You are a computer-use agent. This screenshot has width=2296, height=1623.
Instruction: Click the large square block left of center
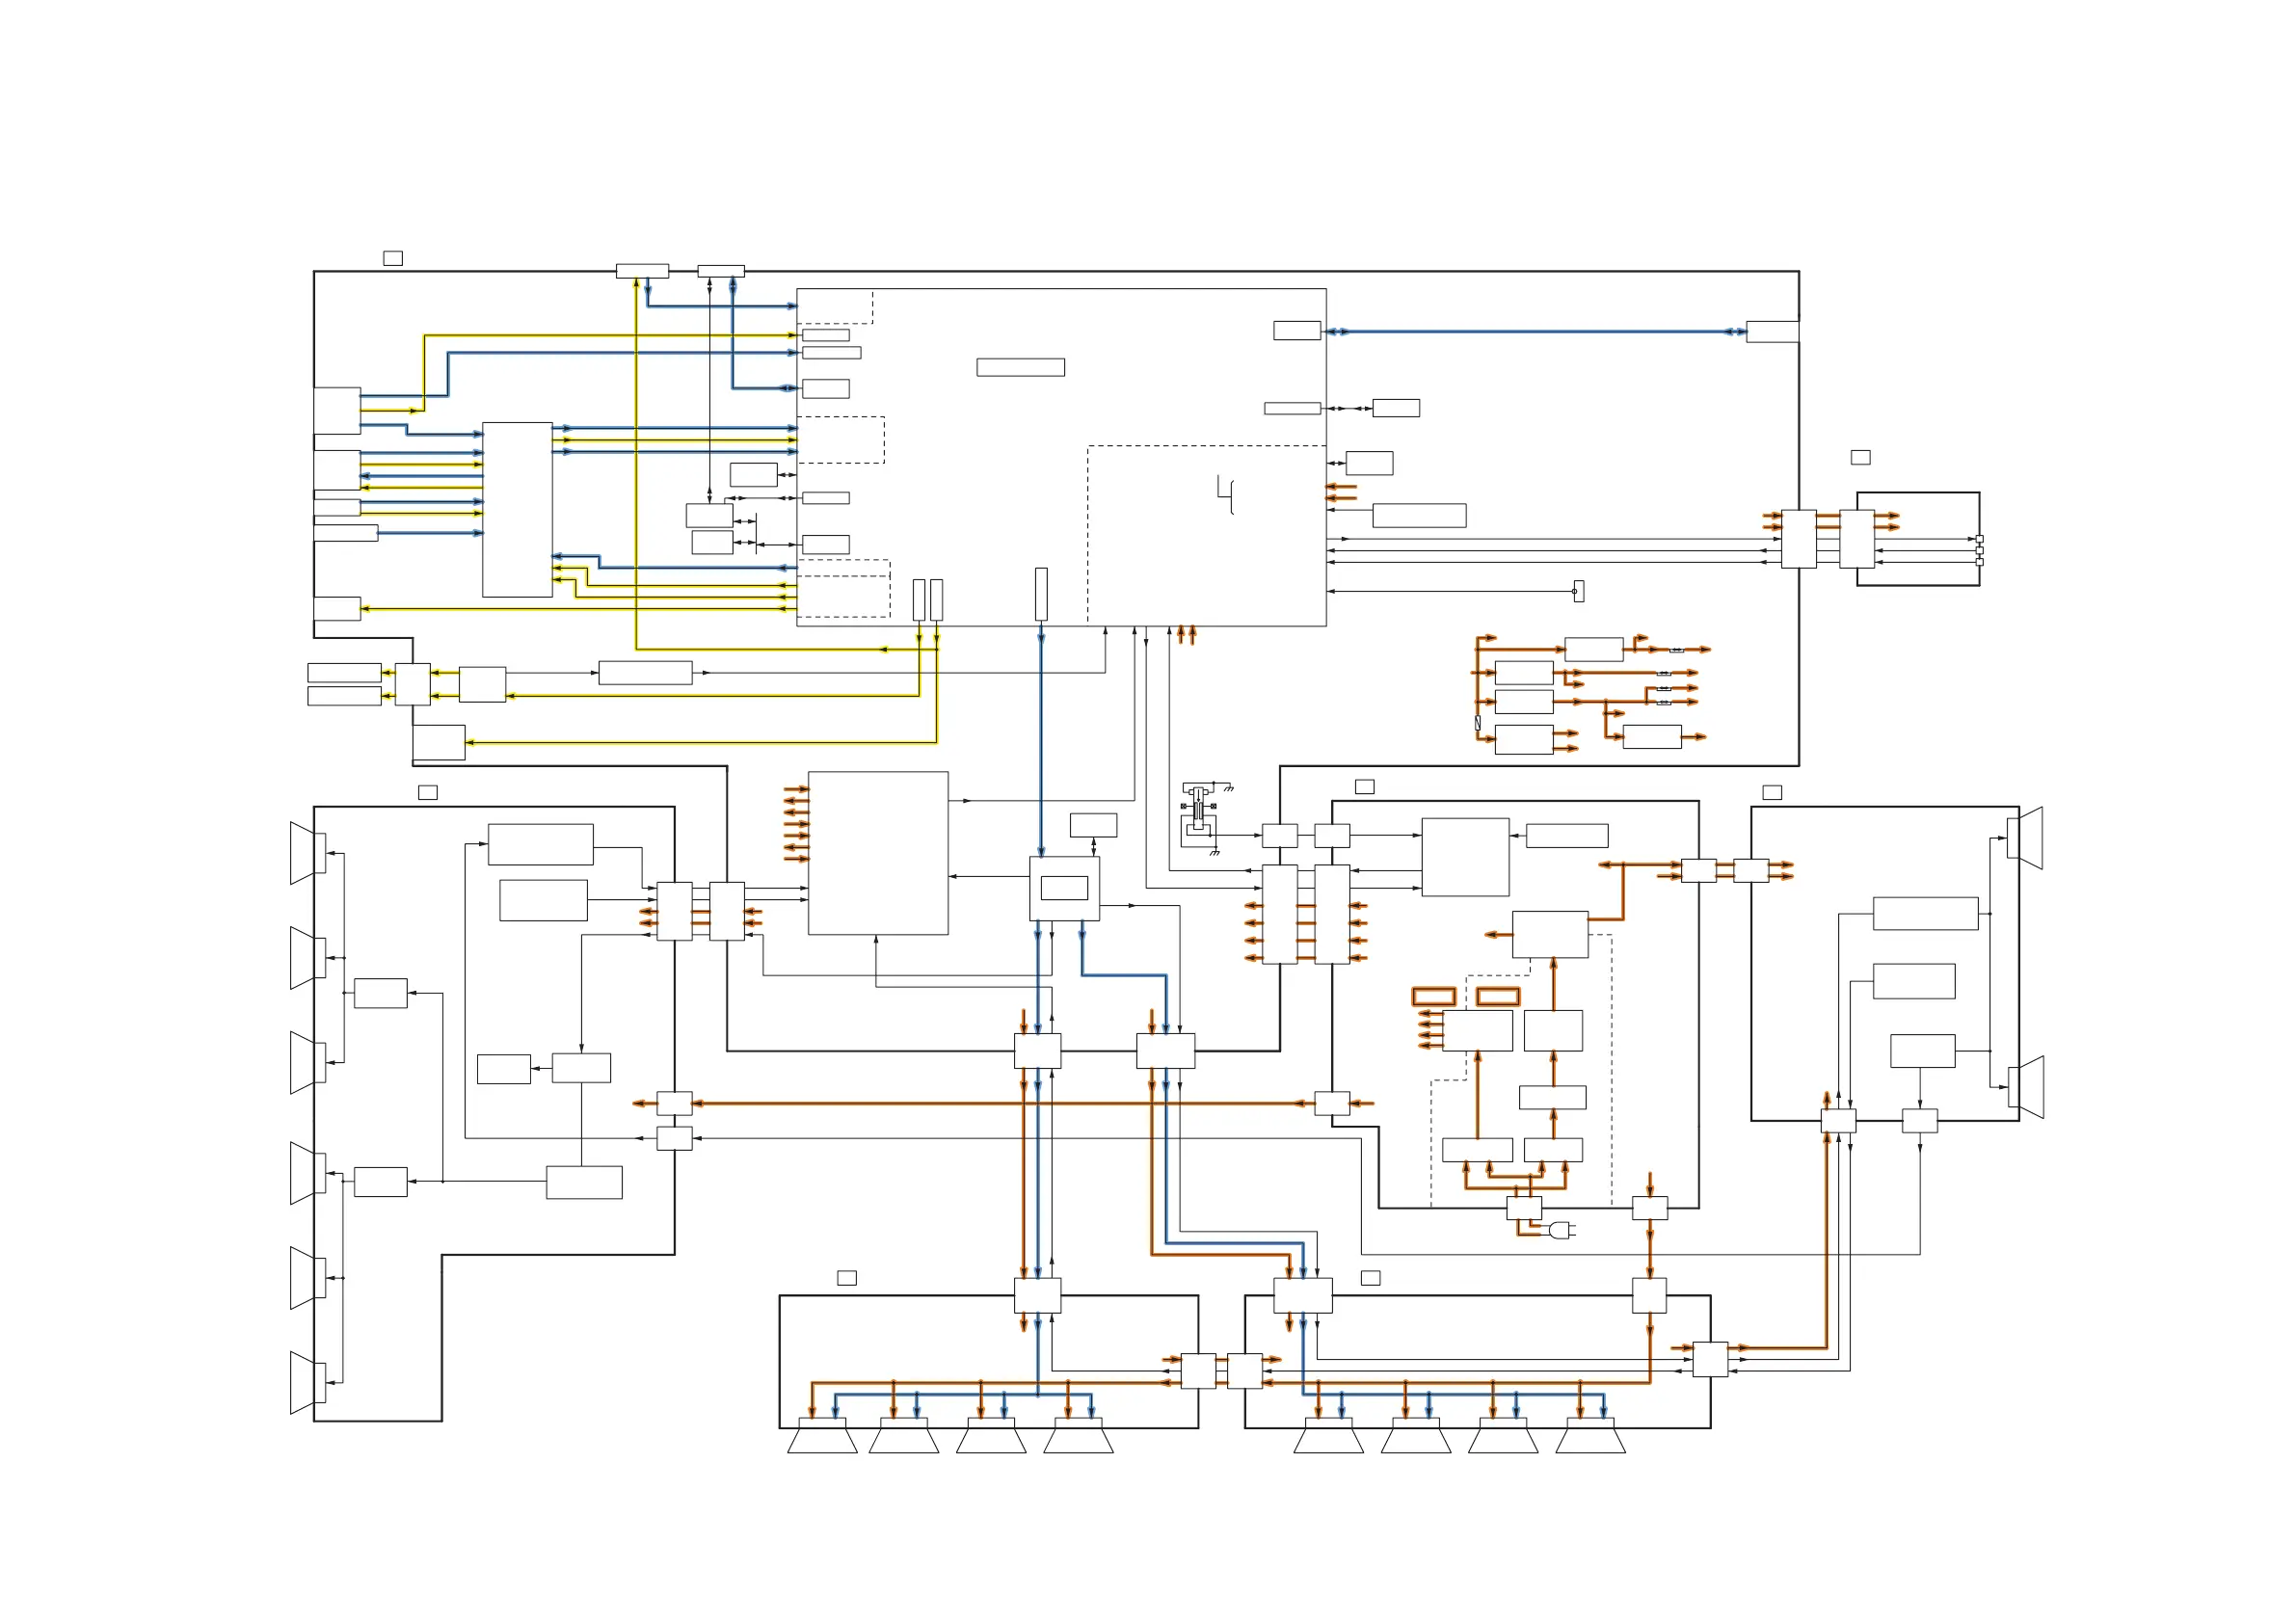pos(877,853)
